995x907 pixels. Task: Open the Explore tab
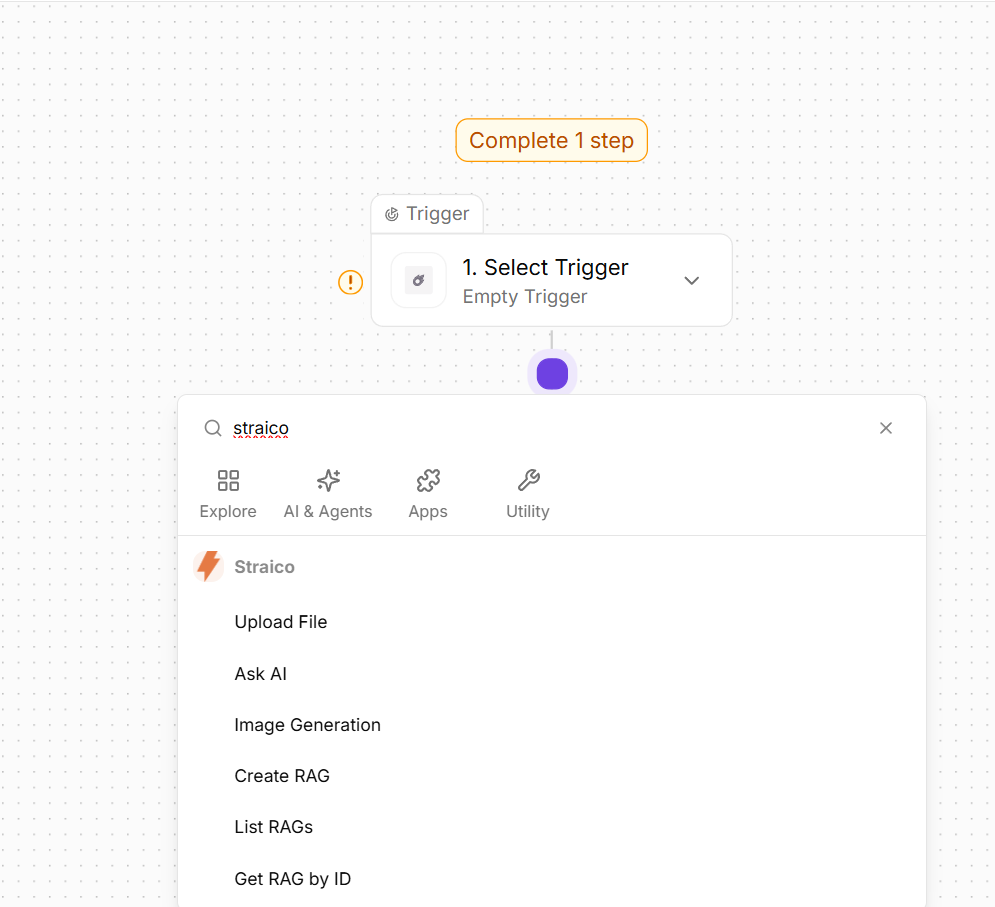click(x=228, y=494)
